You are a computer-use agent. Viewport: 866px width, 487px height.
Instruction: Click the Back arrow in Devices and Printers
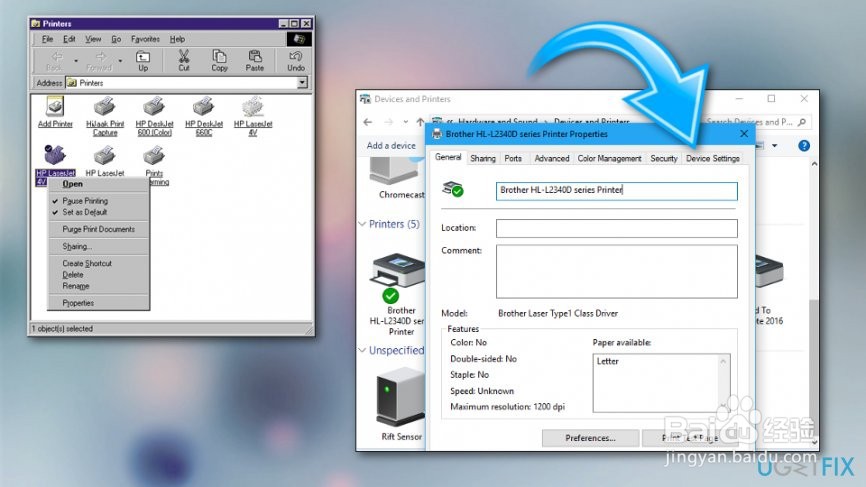tap(368, 122)
